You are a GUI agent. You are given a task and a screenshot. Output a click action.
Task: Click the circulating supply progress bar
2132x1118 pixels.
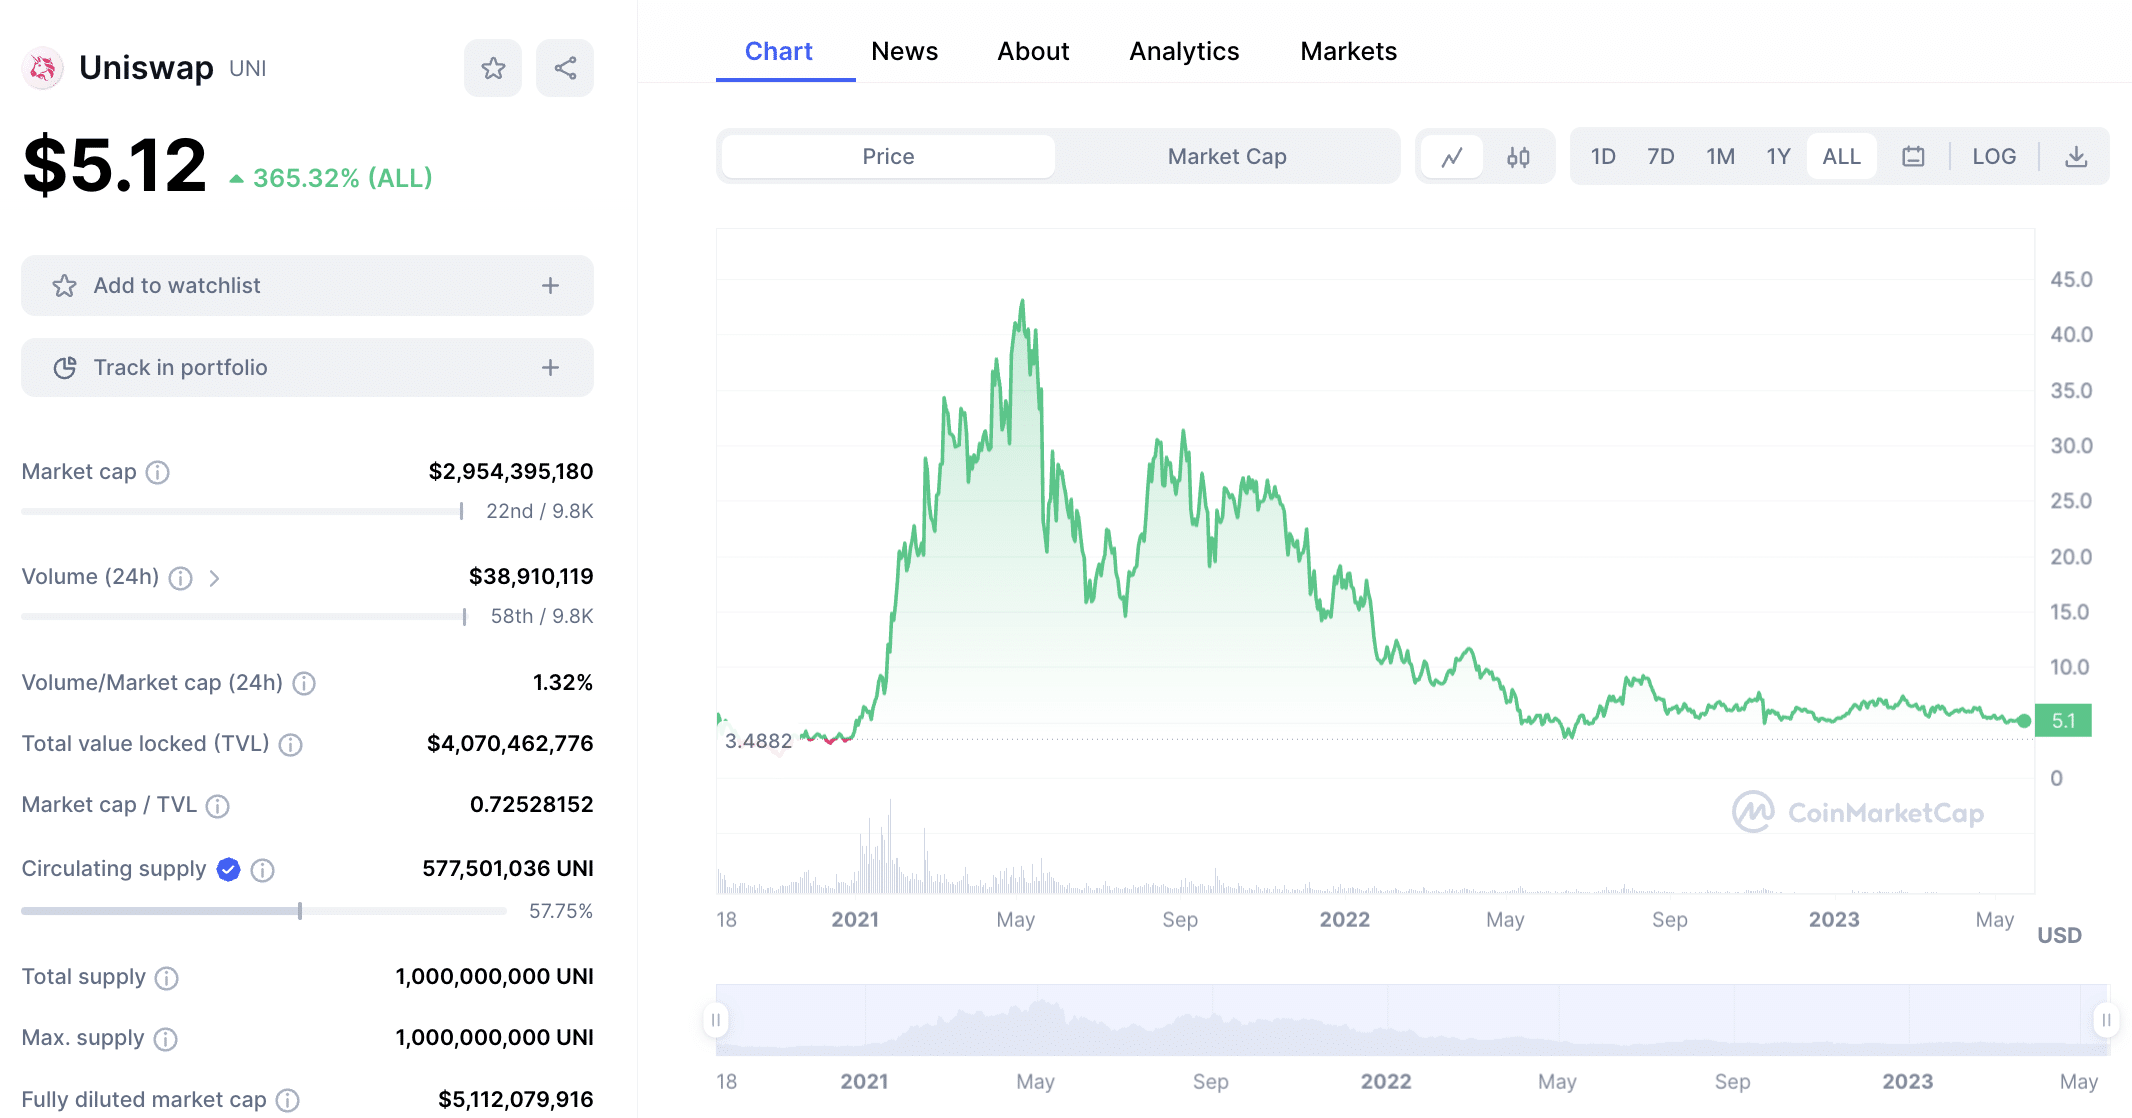tap(264, 911)
